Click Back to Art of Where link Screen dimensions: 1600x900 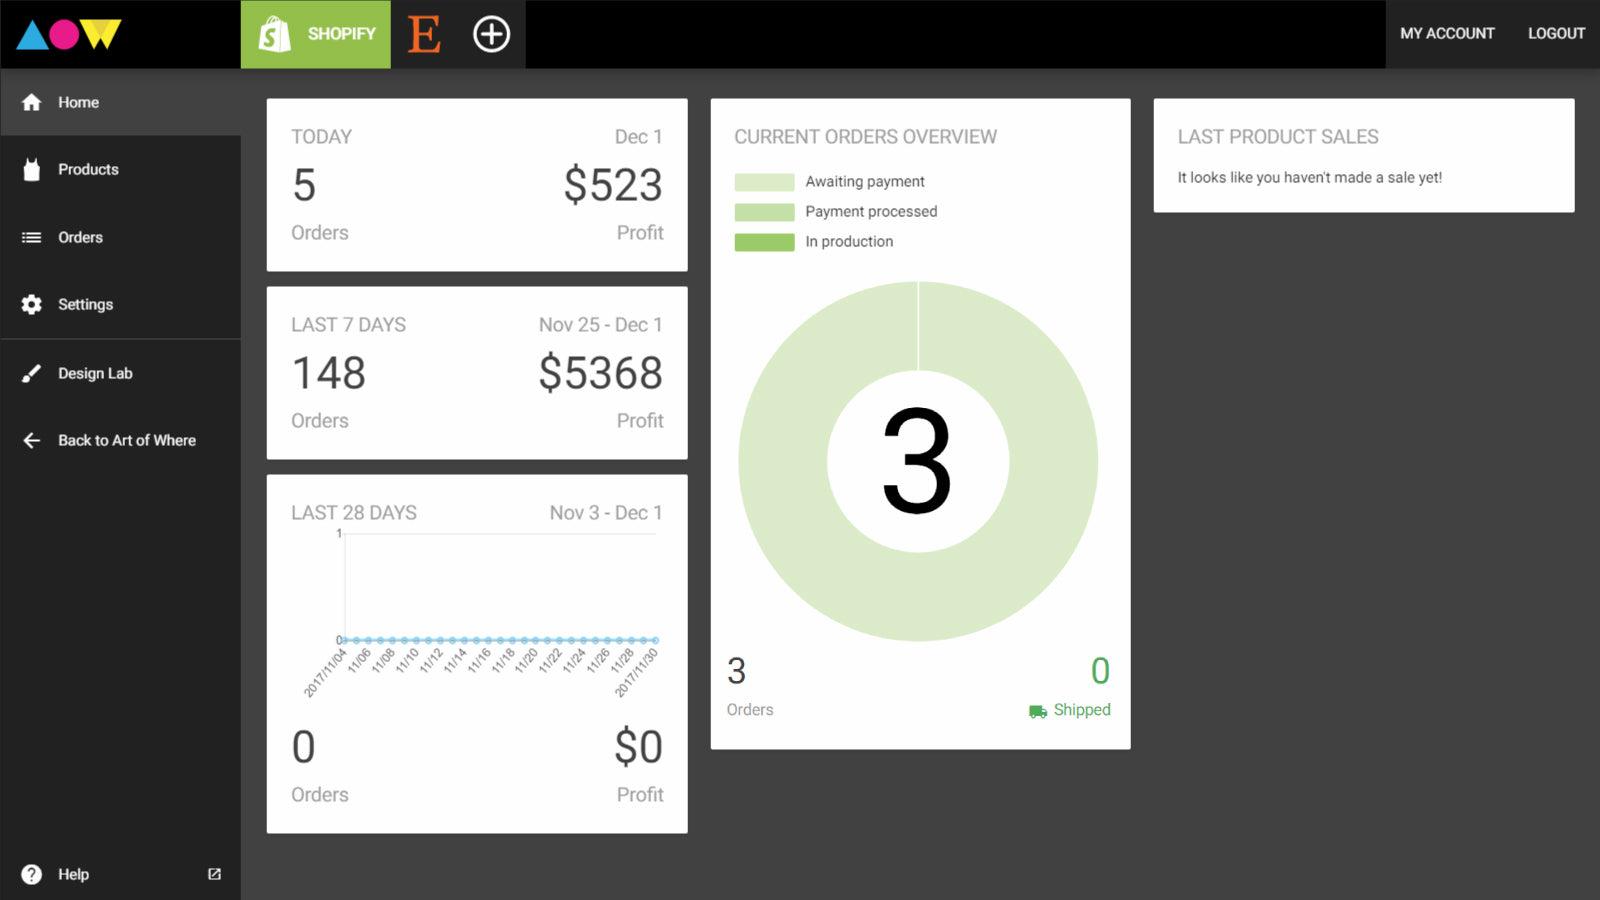pyautogui.click(x=127, y=440)
